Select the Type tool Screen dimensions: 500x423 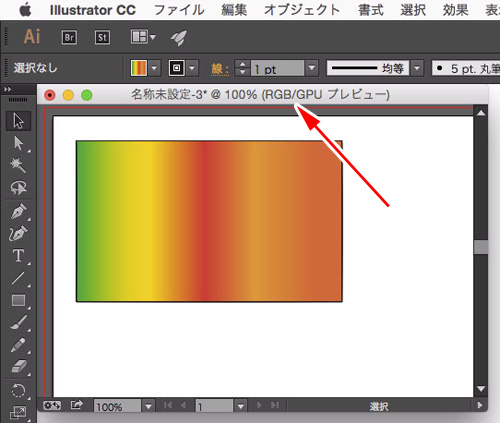click(x=18, y=256)
